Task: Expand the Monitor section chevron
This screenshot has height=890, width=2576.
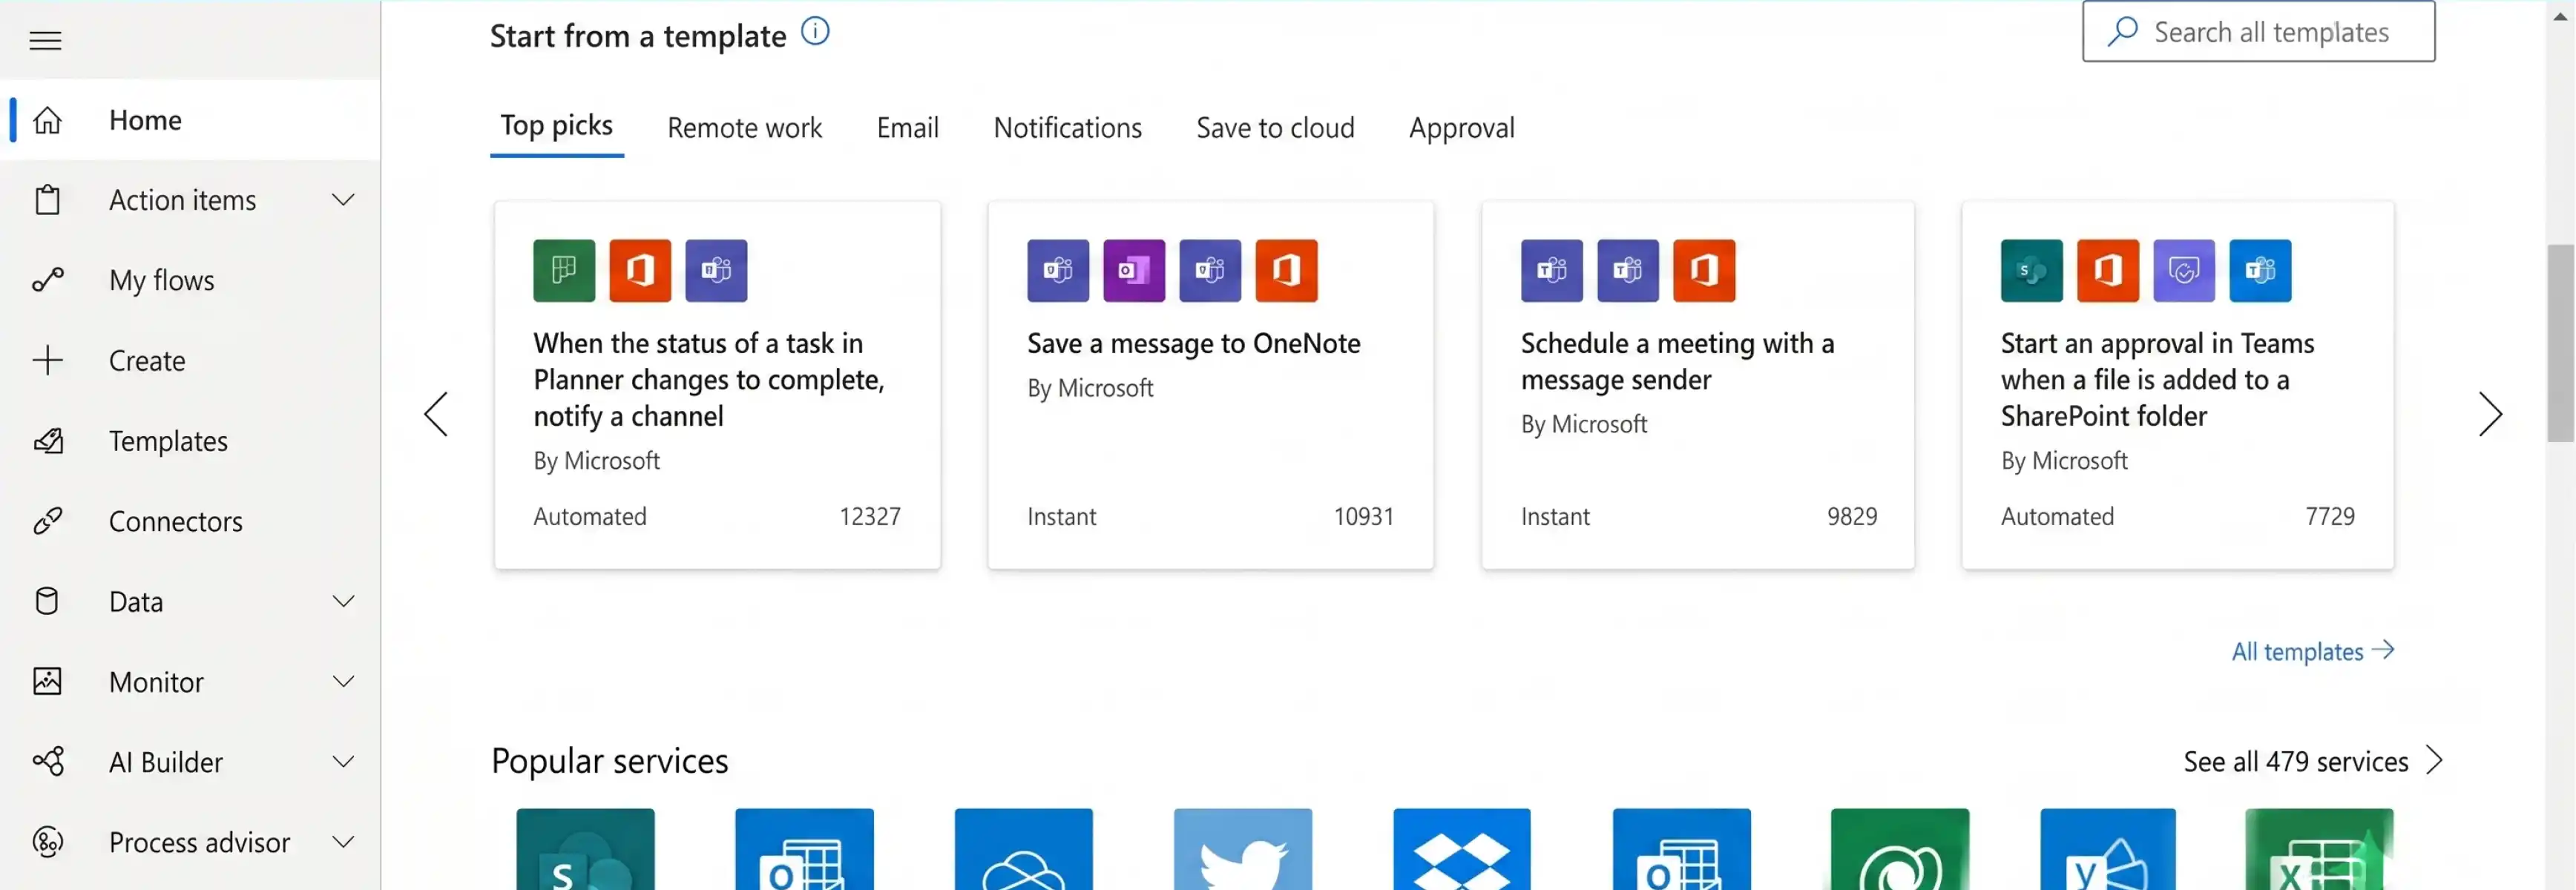Action: coord(343,682)
